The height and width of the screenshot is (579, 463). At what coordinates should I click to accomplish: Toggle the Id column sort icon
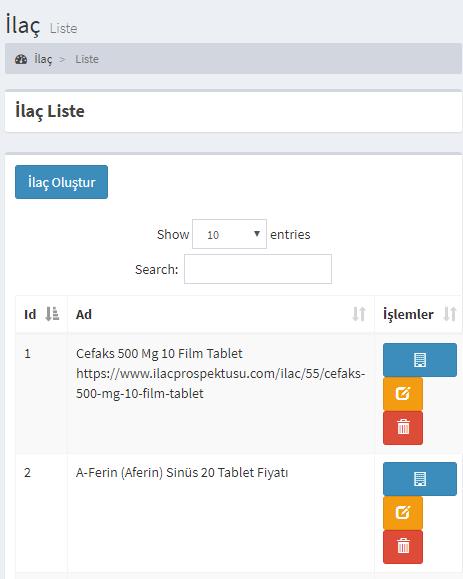click(52, 314)
